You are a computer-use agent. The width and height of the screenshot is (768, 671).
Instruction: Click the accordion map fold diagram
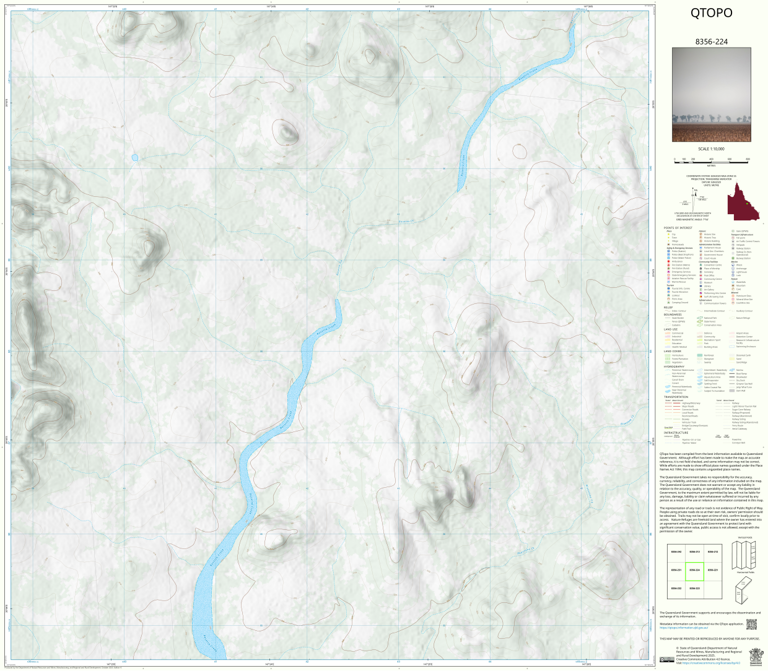744,555
